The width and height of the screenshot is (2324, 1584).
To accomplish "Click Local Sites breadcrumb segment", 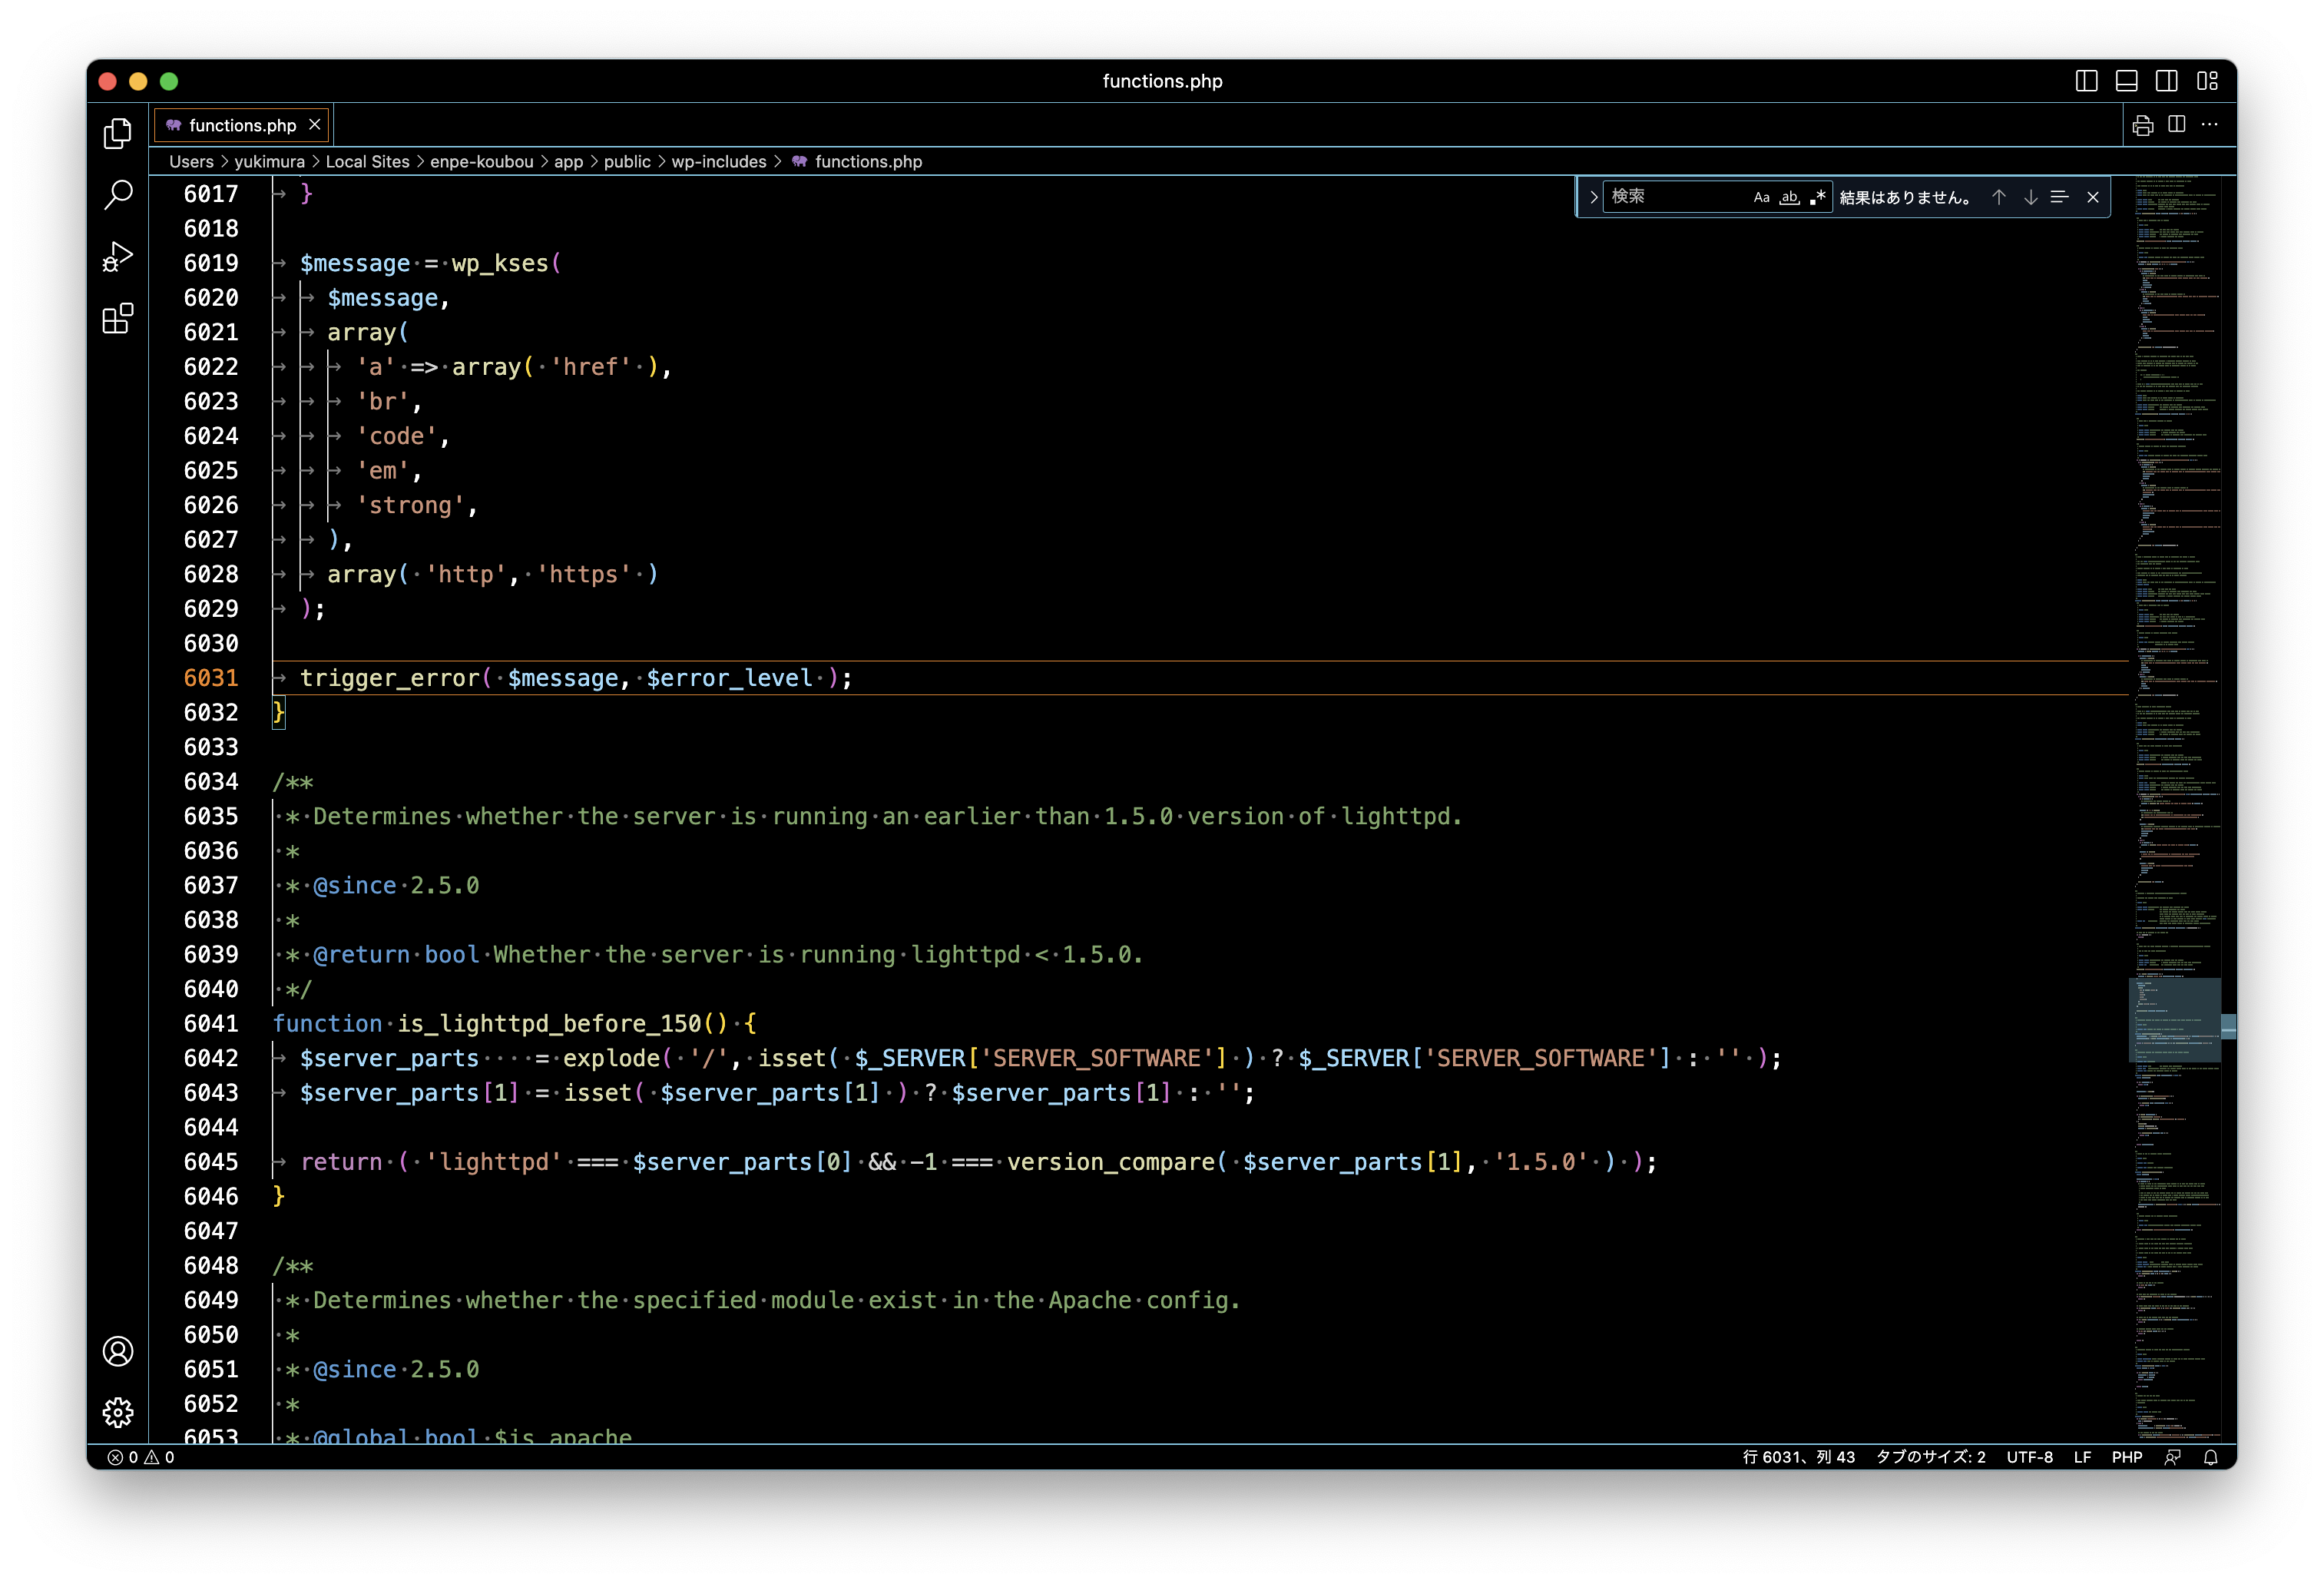I will click(367, 161).
